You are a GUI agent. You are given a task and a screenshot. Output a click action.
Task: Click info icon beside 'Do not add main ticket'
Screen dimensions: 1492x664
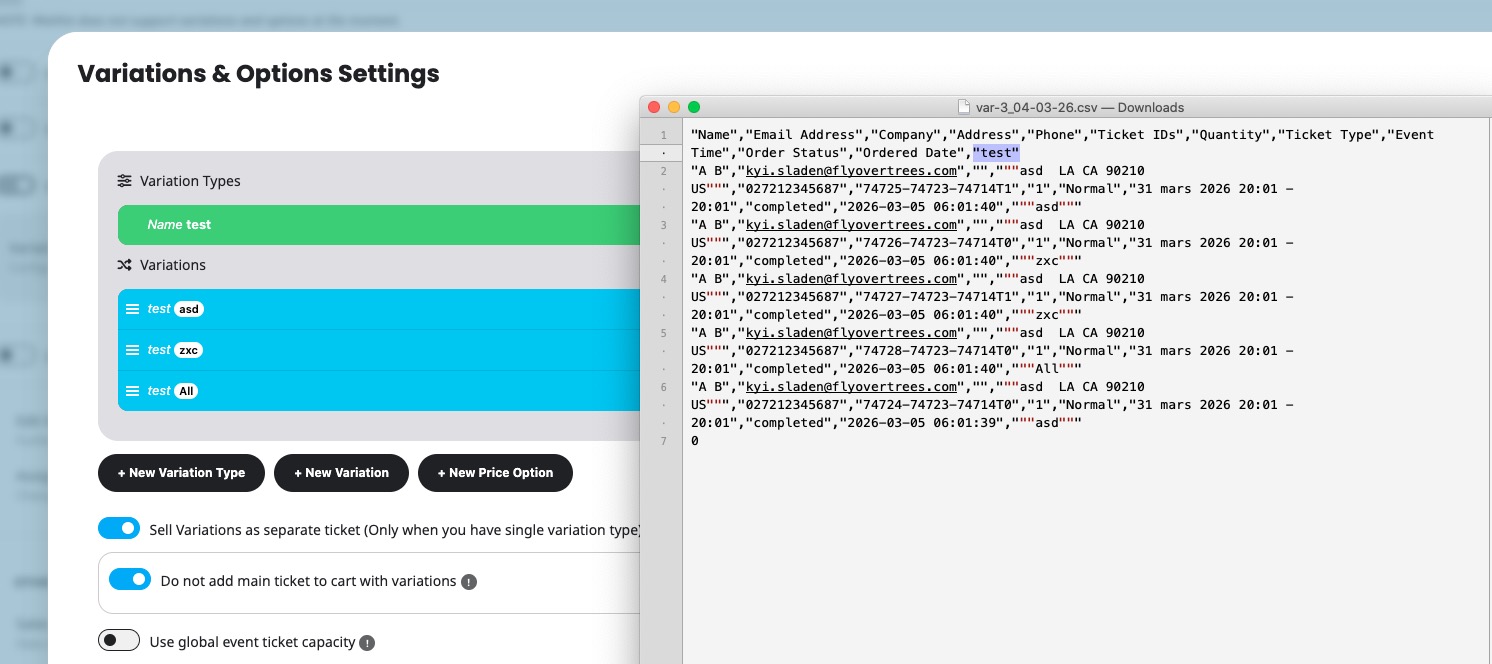tap(469, 582)
